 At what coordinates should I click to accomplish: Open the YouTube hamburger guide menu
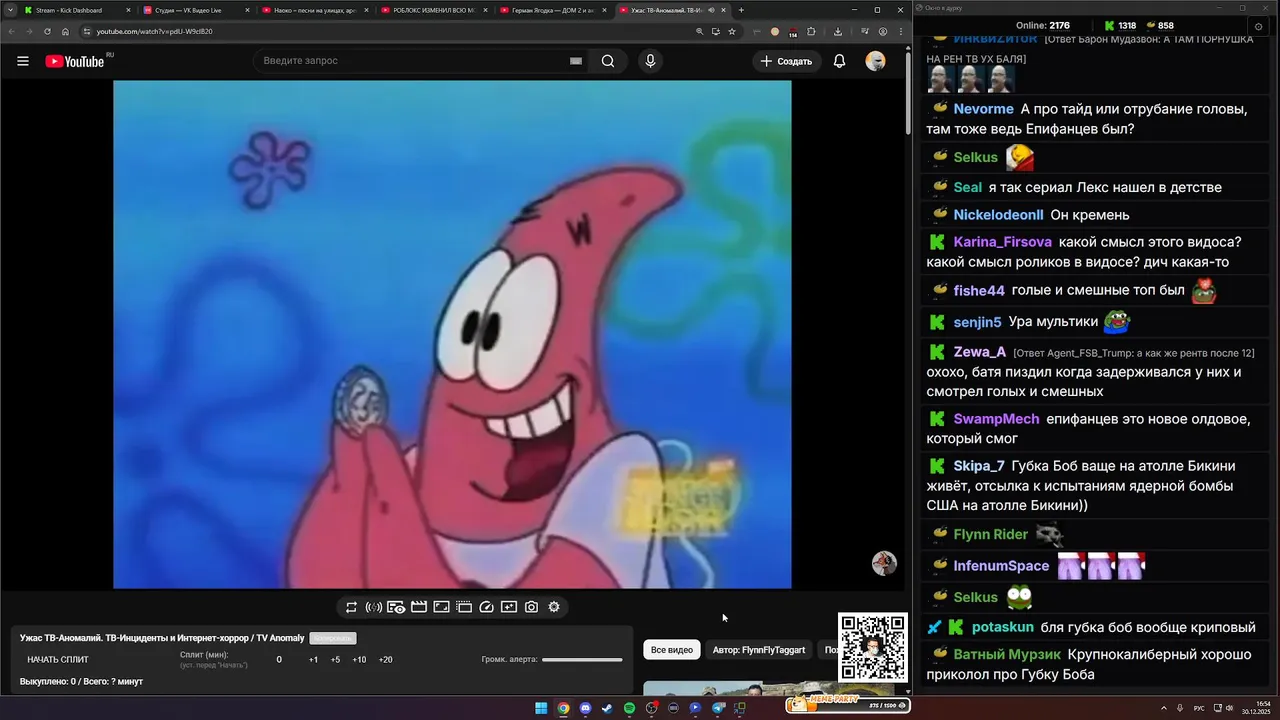tap(23, 61)
